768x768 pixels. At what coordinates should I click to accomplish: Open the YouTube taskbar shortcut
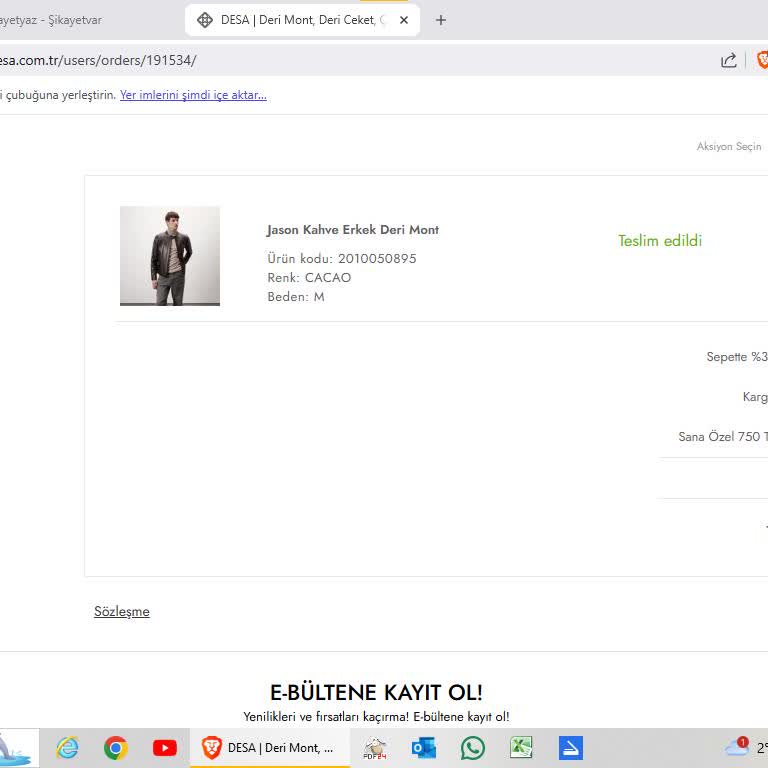[165, 748]
